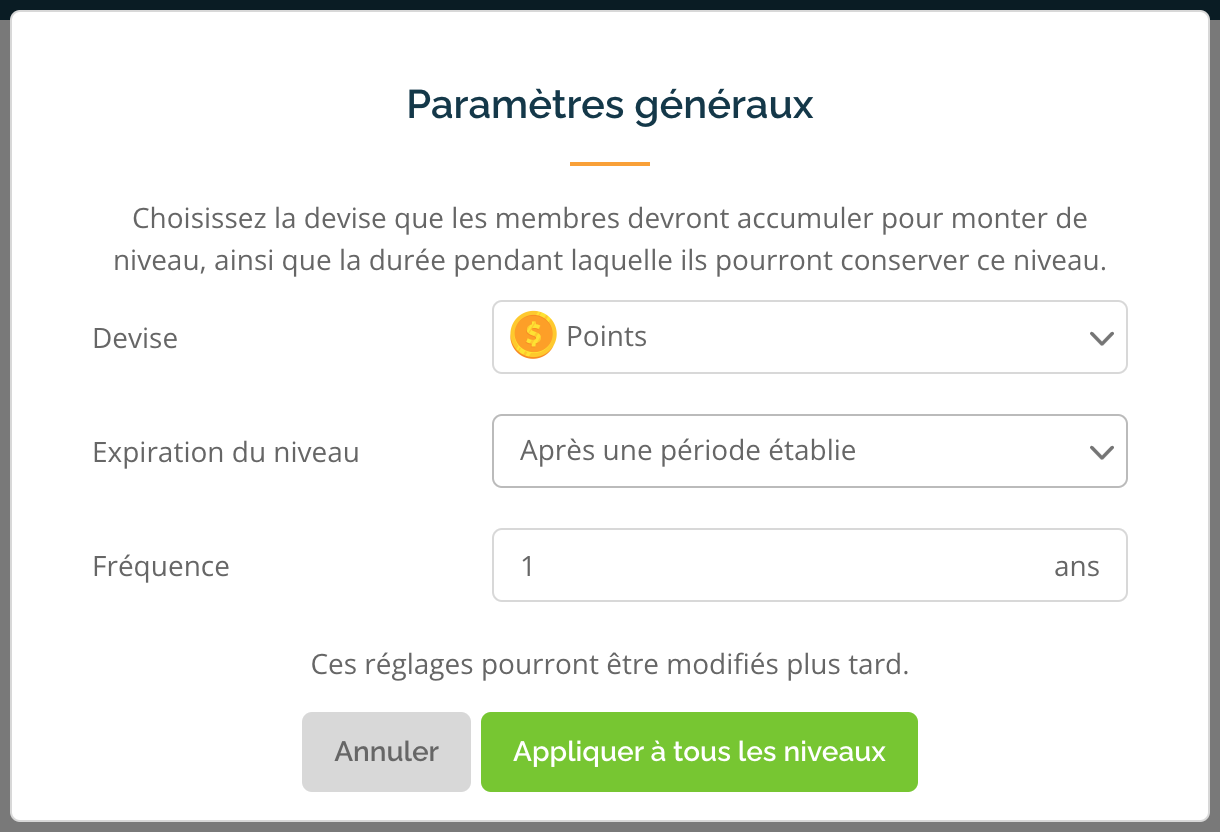This screenshot has height=832, width=1220.
Task: Expand the Devise dropdown chevron
Action: pyautogui.click(x=1101, y=338)
